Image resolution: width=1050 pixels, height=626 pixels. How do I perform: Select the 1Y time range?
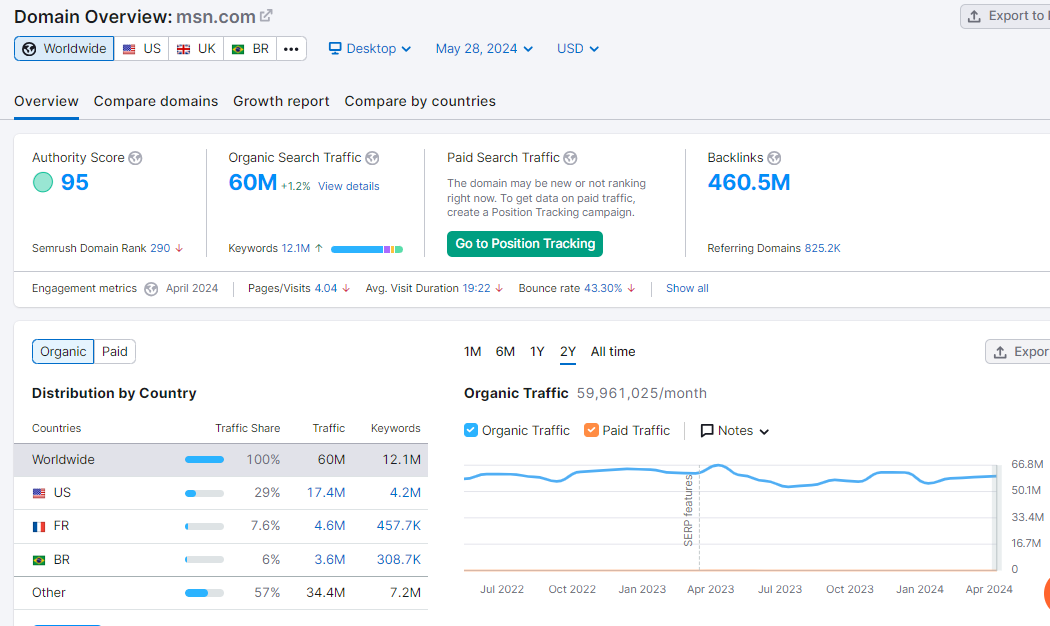pos(537,352)
